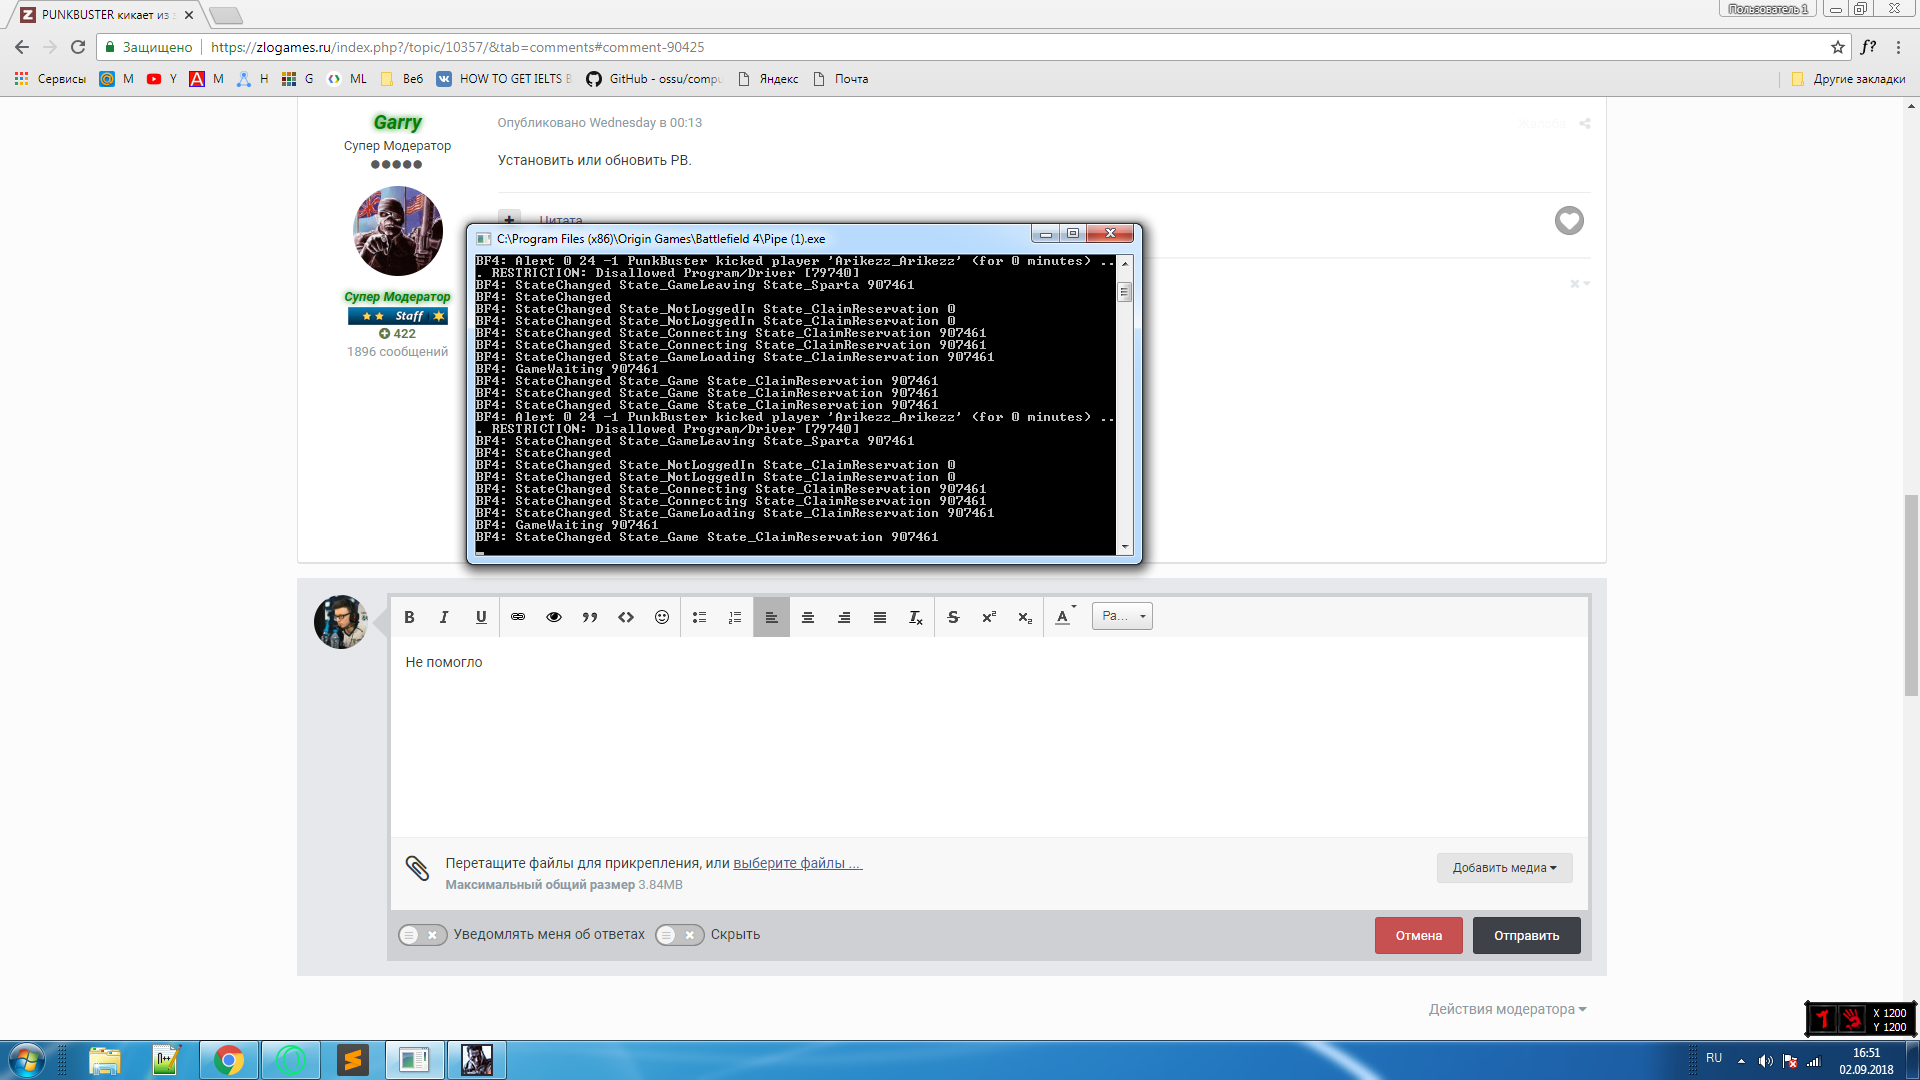This screenshot has height=1080, width=1920.
Task: Submit the reply with Отправить button
Action: pyautogui.click(x=1527, y=936)
